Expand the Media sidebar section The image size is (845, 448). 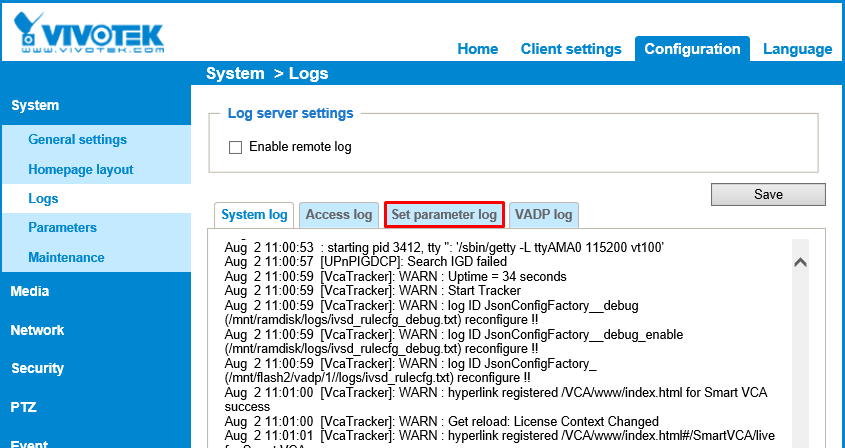(x=30, y=292)
